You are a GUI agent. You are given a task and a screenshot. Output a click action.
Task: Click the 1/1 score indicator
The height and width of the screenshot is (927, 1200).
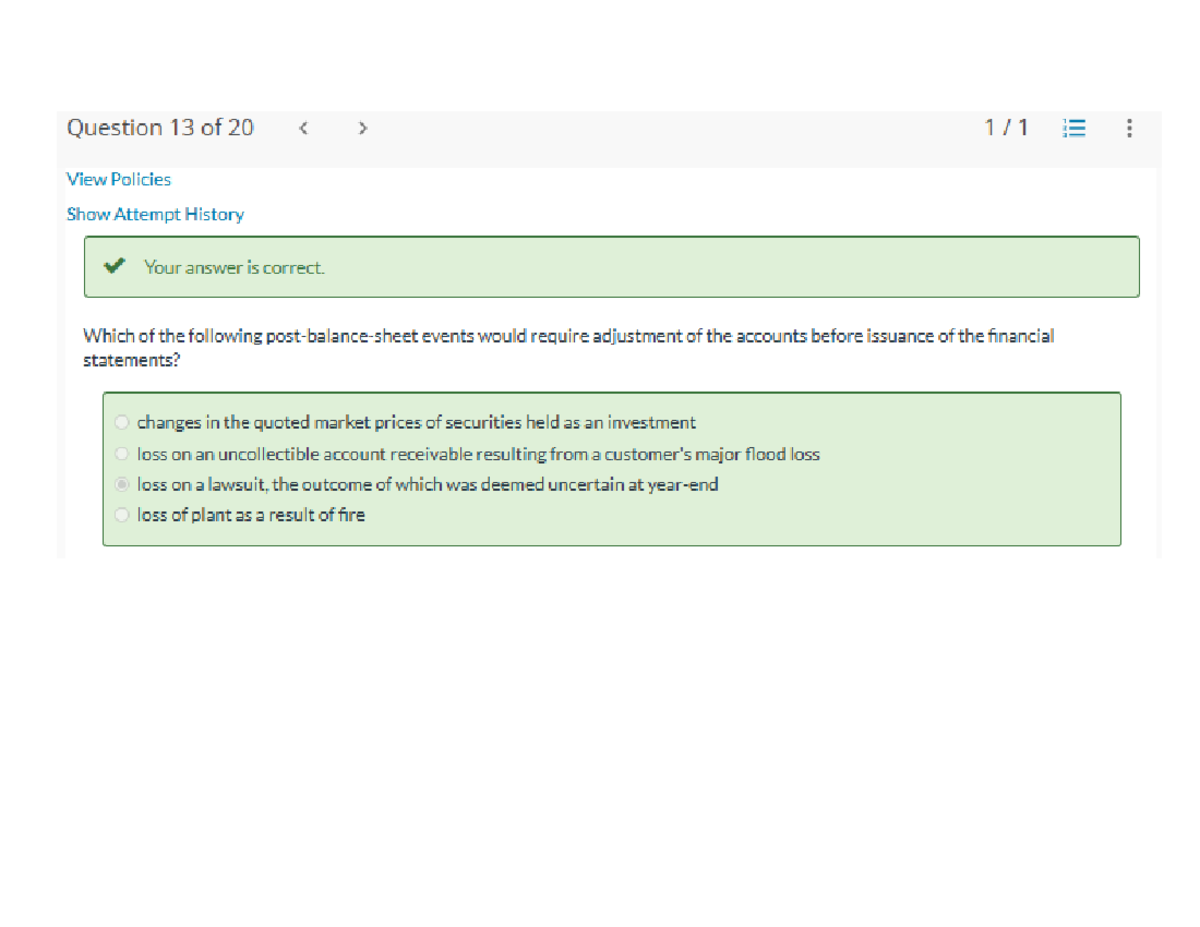[1007, 128]
